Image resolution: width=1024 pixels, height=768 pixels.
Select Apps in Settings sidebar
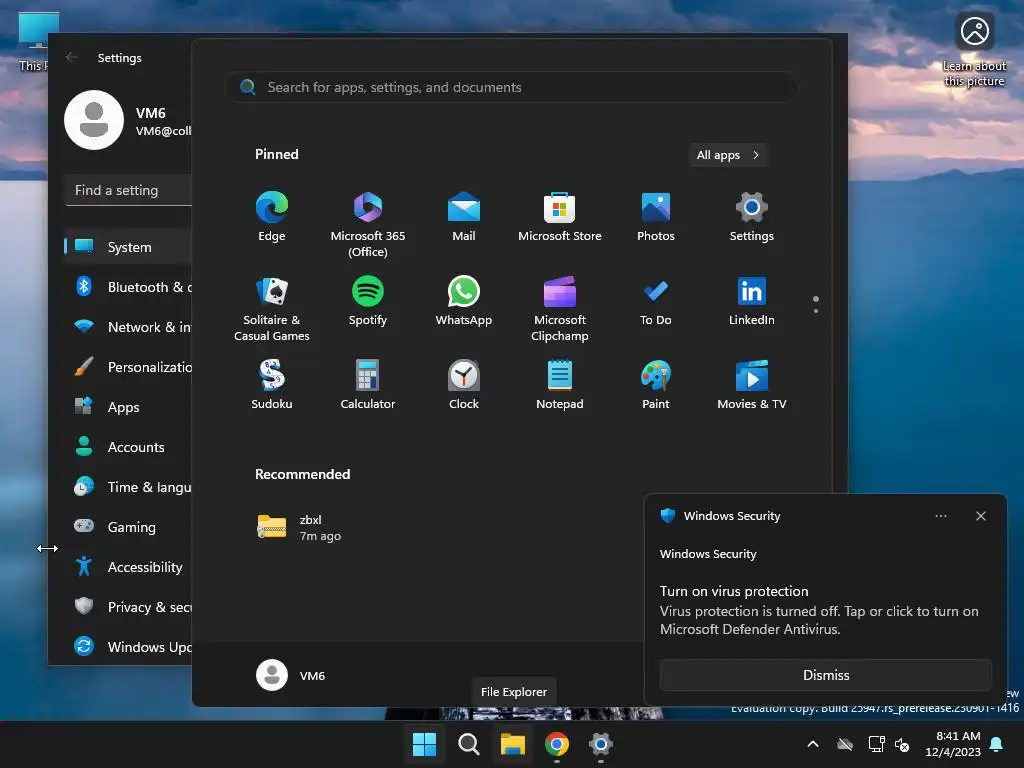[x=128, y=407]
